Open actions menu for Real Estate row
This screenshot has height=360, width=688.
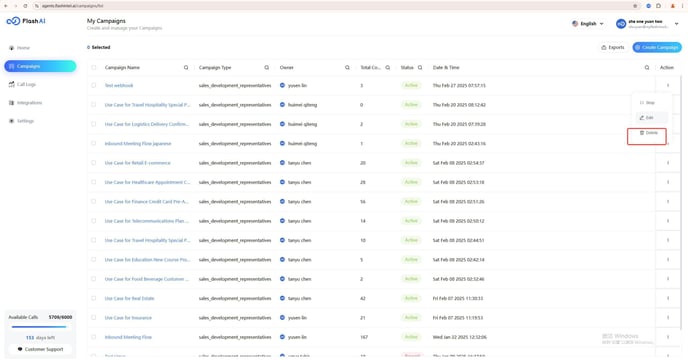point(668,298)
